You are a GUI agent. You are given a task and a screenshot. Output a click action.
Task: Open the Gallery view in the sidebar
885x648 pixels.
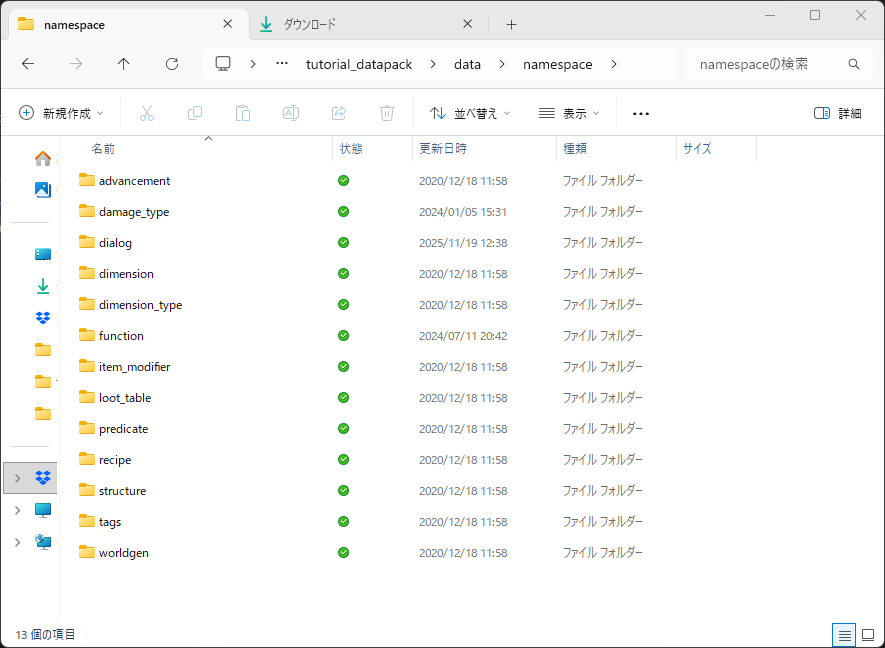pyautogui.click(x=41, y=189)
